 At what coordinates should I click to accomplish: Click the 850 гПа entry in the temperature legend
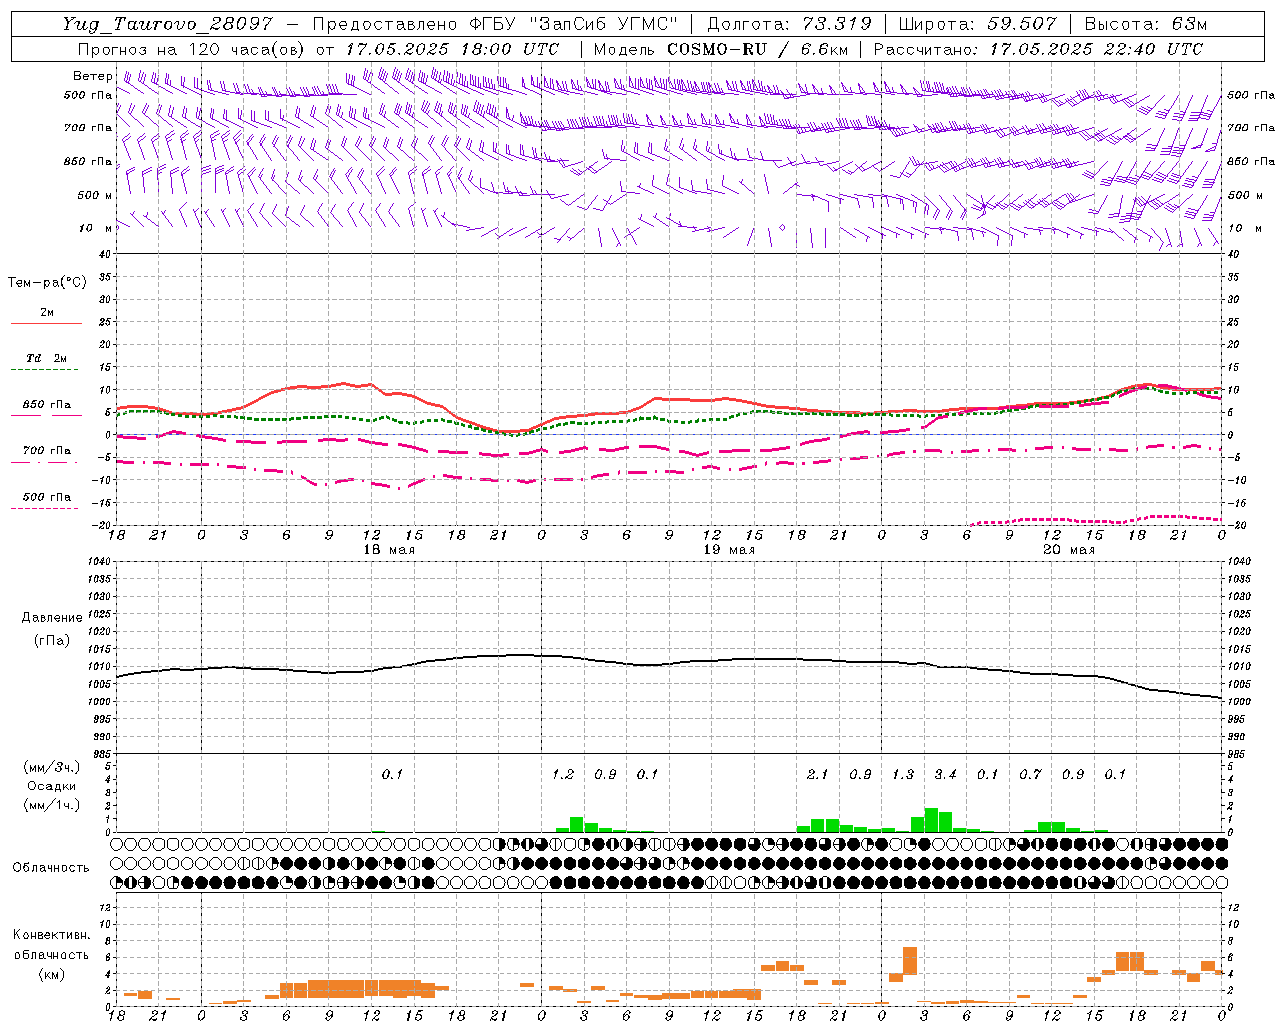[46, 405]
